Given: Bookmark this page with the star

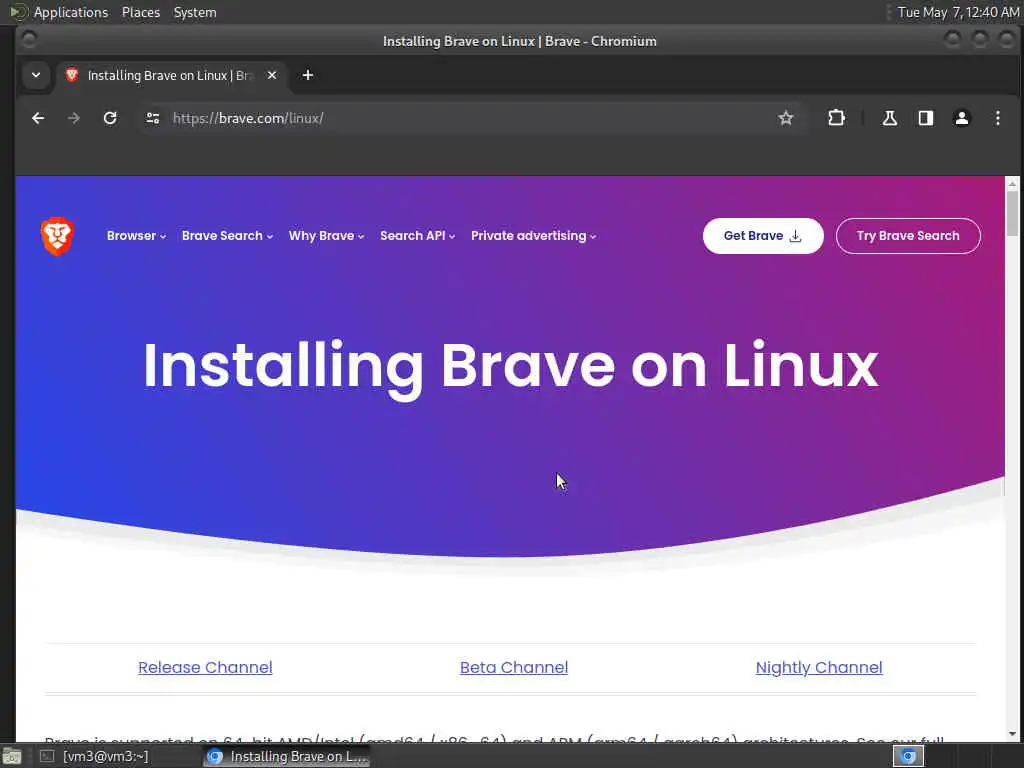Looking at the screenshot, I should tap(786, 118).
